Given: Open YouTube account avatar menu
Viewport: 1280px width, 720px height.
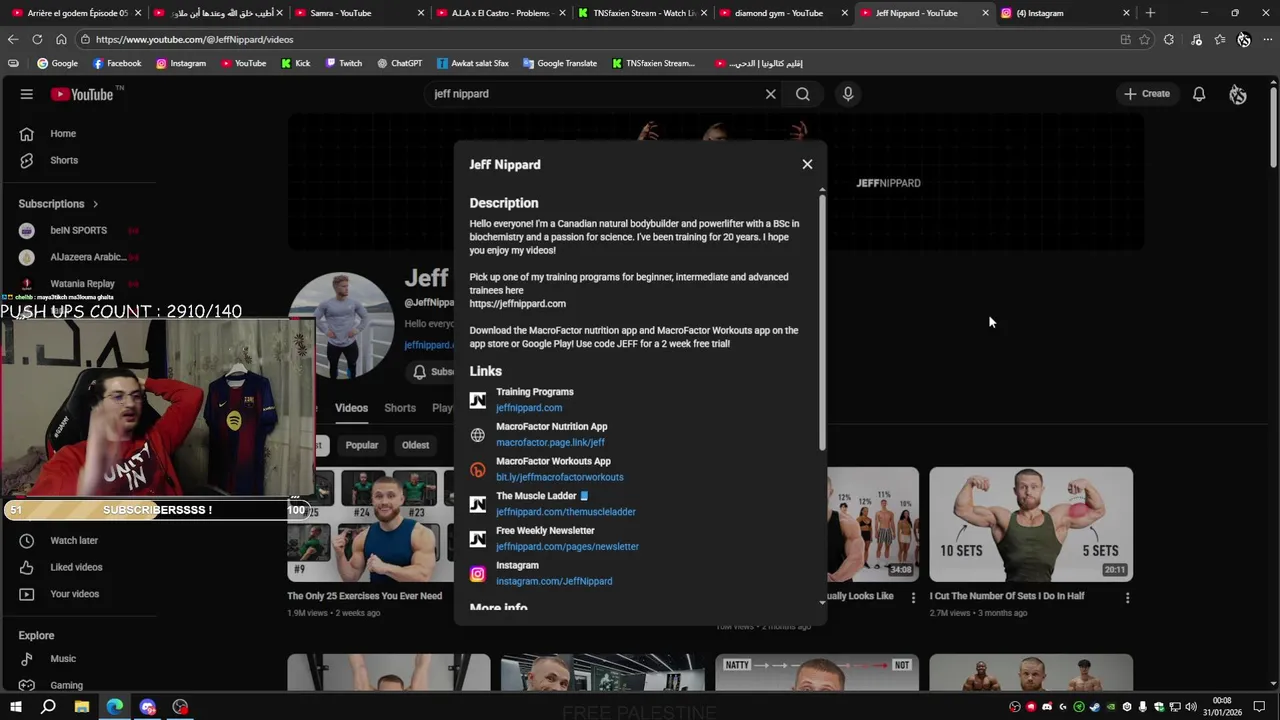Looking at the screenshot, I should coord(1238,94).
